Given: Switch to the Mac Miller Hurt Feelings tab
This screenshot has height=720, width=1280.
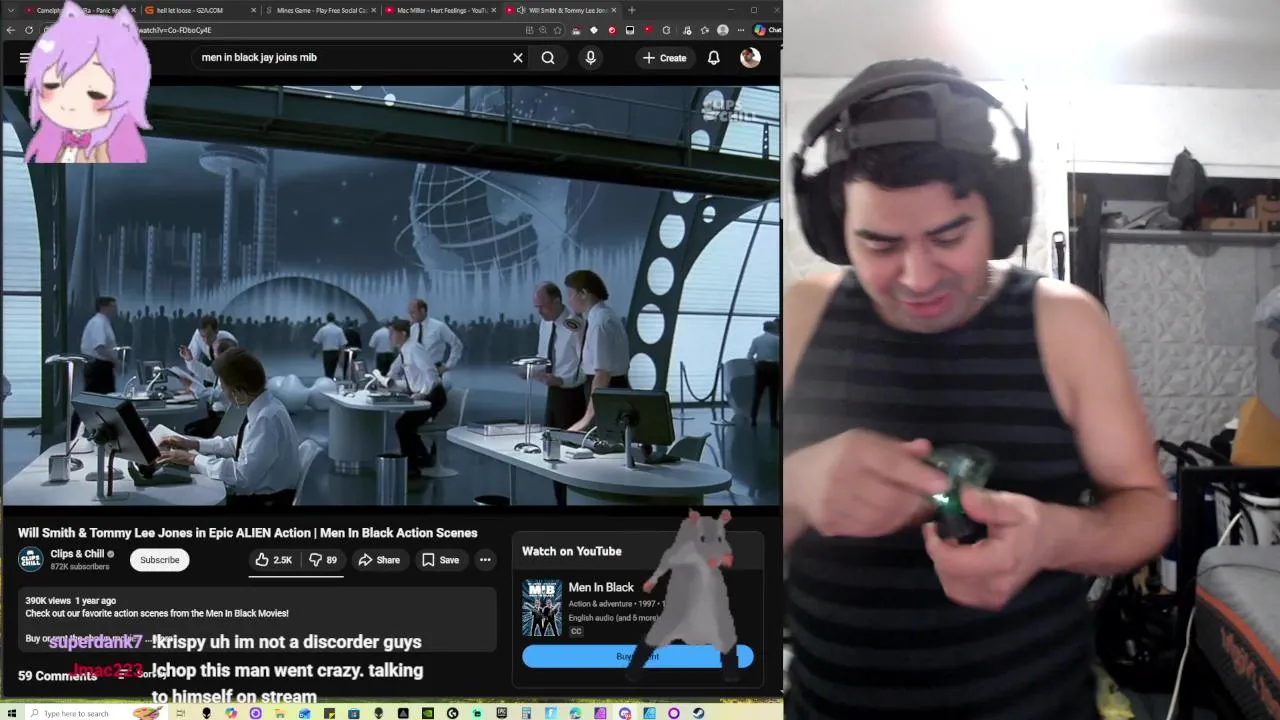Looking at the screenshot, I should tap(440, 10).
